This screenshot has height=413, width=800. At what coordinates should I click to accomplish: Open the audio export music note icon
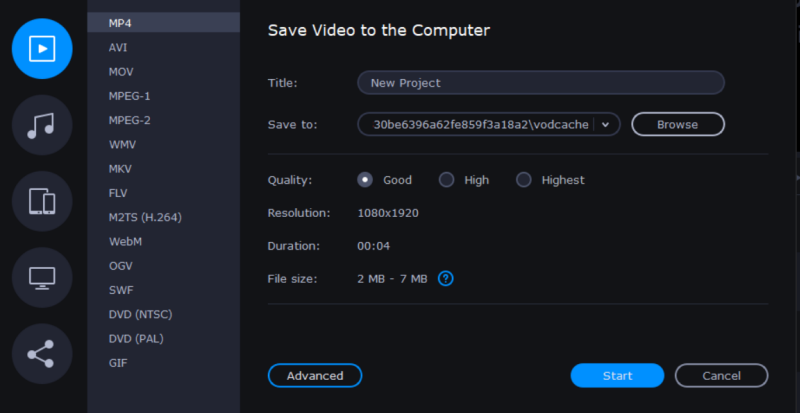(x=42, y=125)
